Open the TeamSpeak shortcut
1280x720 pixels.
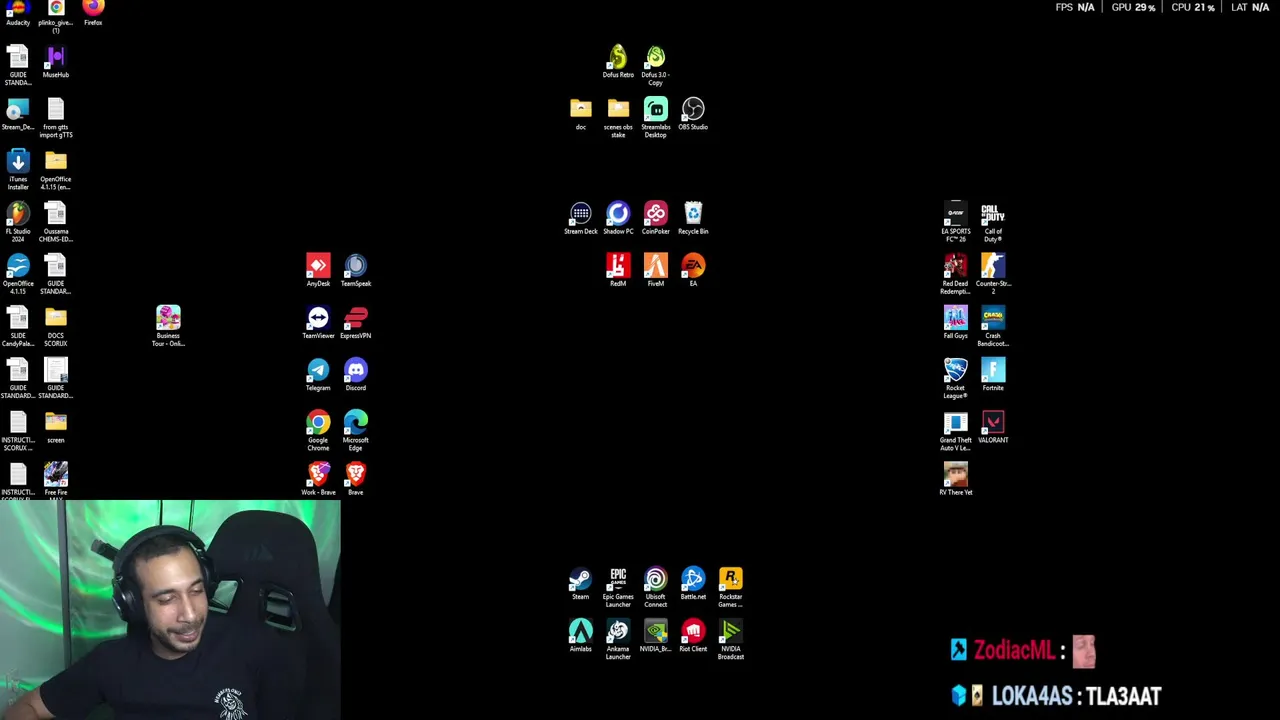[x=356, y=270]
